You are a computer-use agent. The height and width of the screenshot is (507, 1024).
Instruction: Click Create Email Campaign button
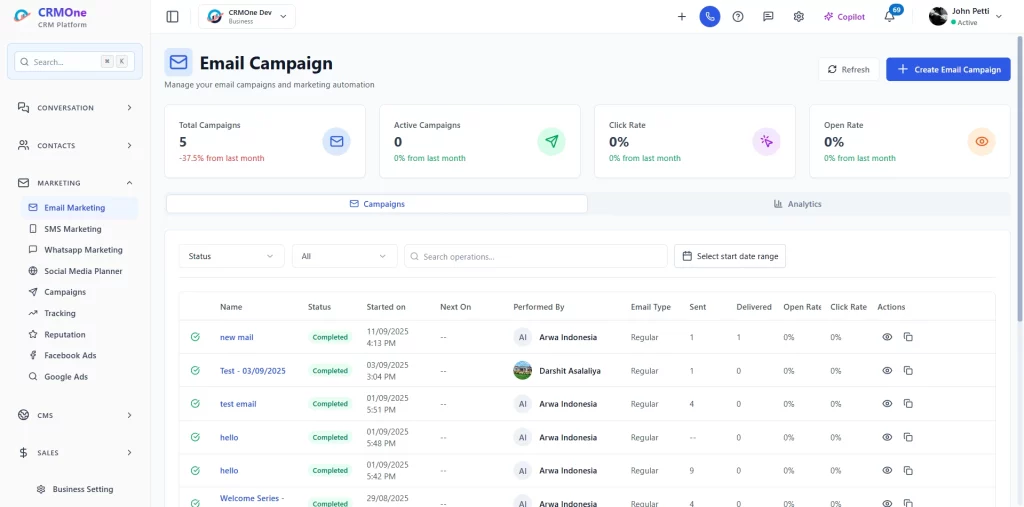(948, 69)
